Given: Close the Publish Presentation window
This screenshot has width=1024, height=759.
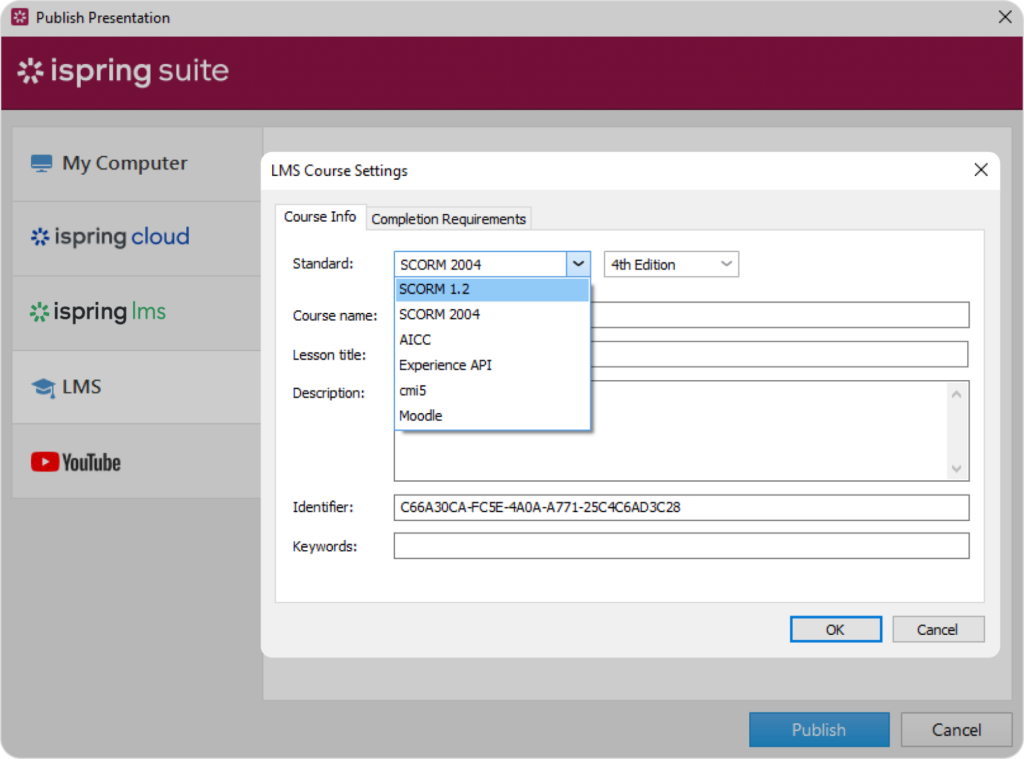Looking at the screenshot, I should point(1005,17).
